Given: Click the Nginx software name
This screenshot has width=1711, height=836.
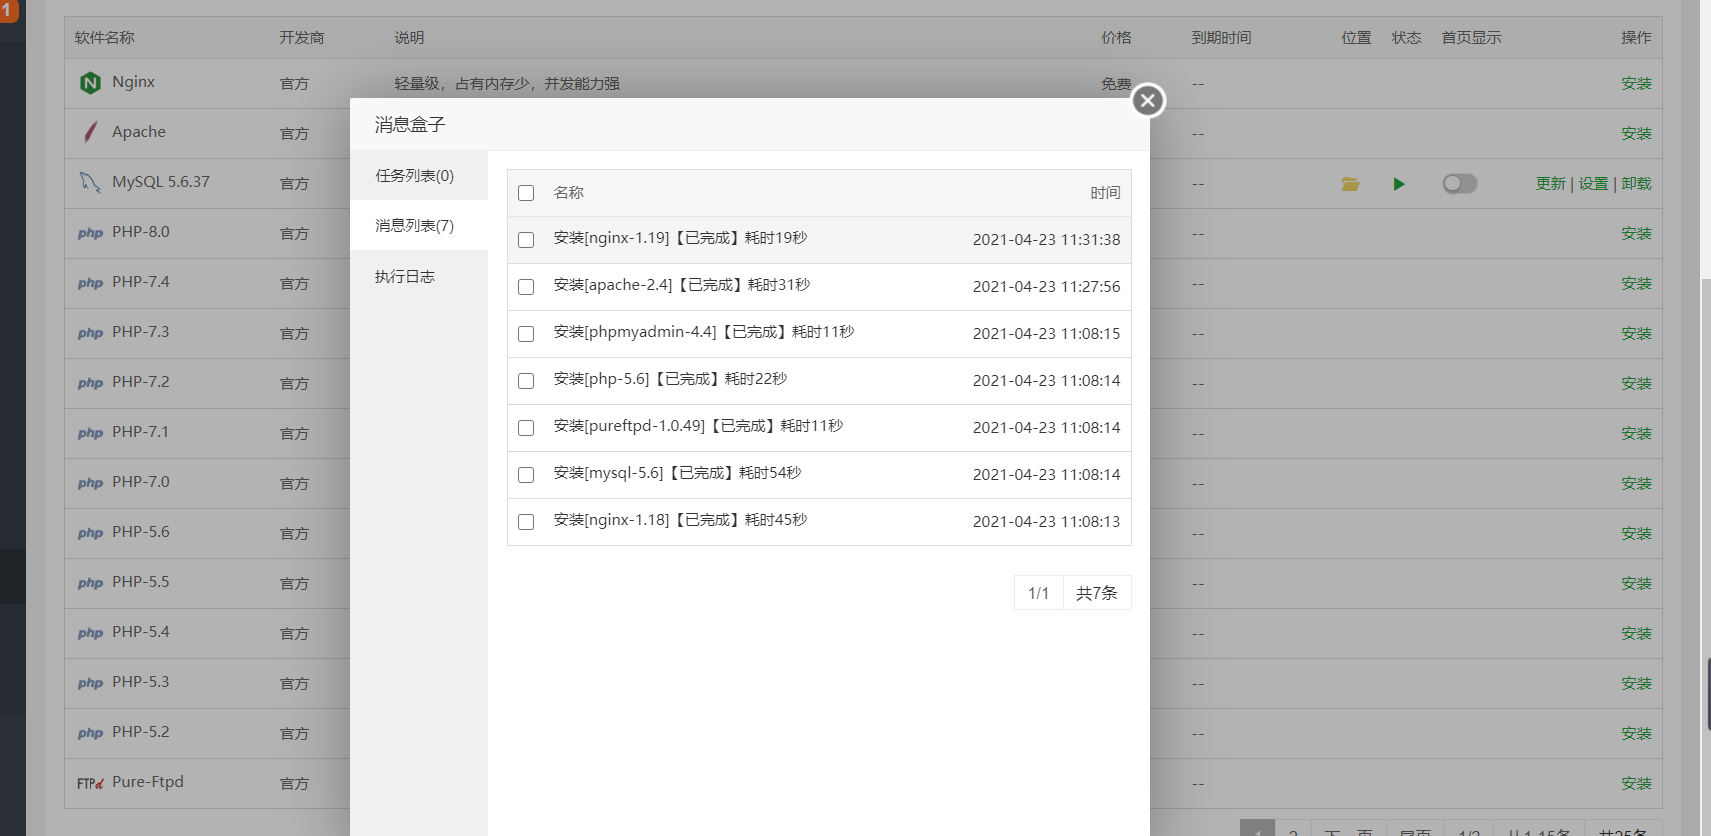Looking at the screenshot, I should tap(133, 82).
